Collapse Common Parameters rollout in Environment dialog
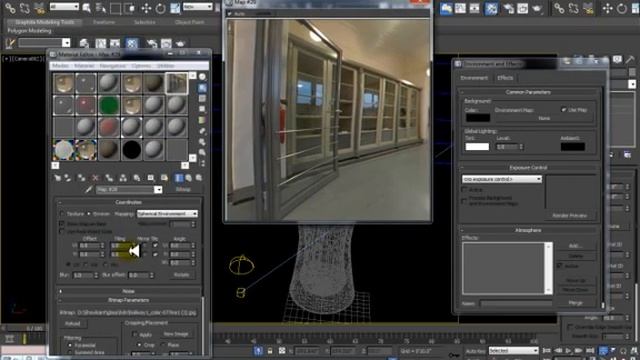This screenshot has width=640, height=360. tap(528, 92)
